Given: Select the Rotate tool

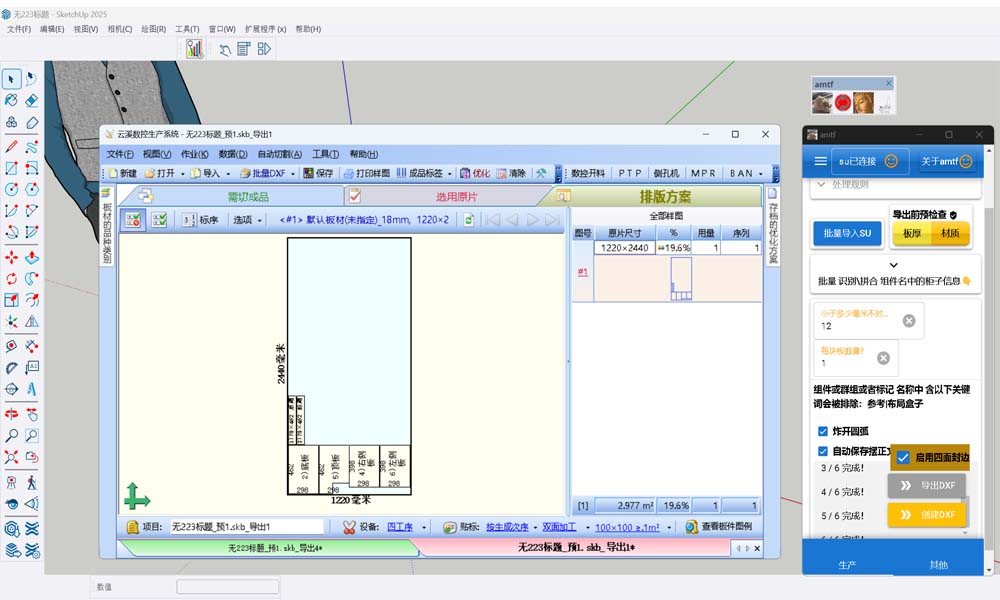Looking at the screenshot, I should pyautogui.click(x=11, y=279).
